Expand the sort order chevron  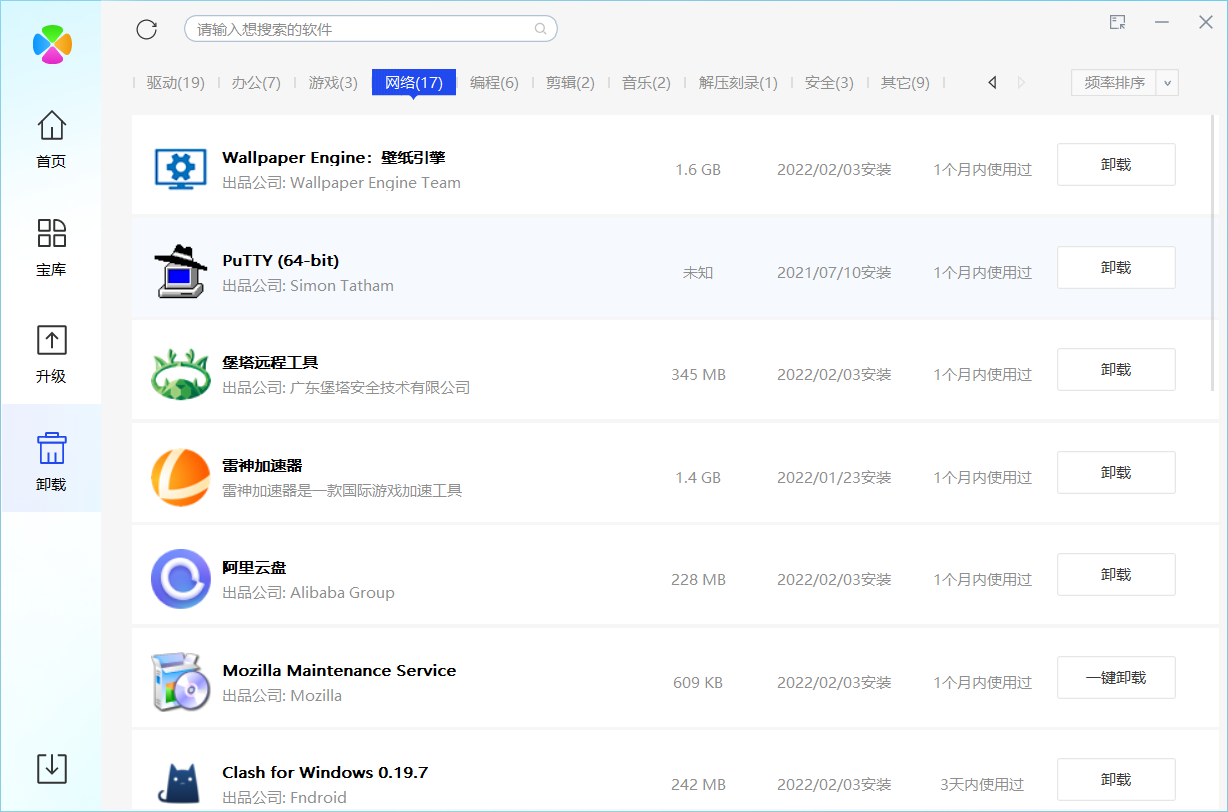(1167, 83)
